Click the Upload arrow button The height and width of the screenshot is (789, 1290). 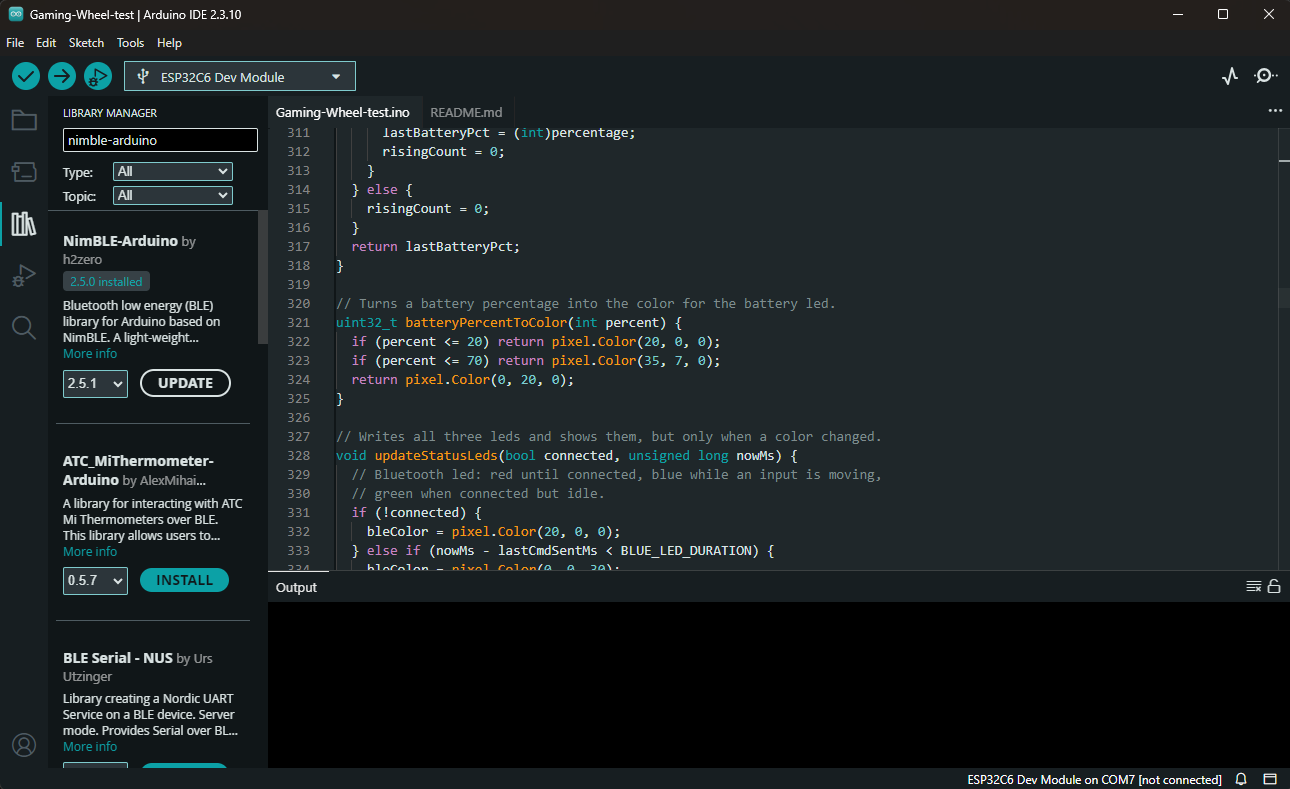(62, 76)
